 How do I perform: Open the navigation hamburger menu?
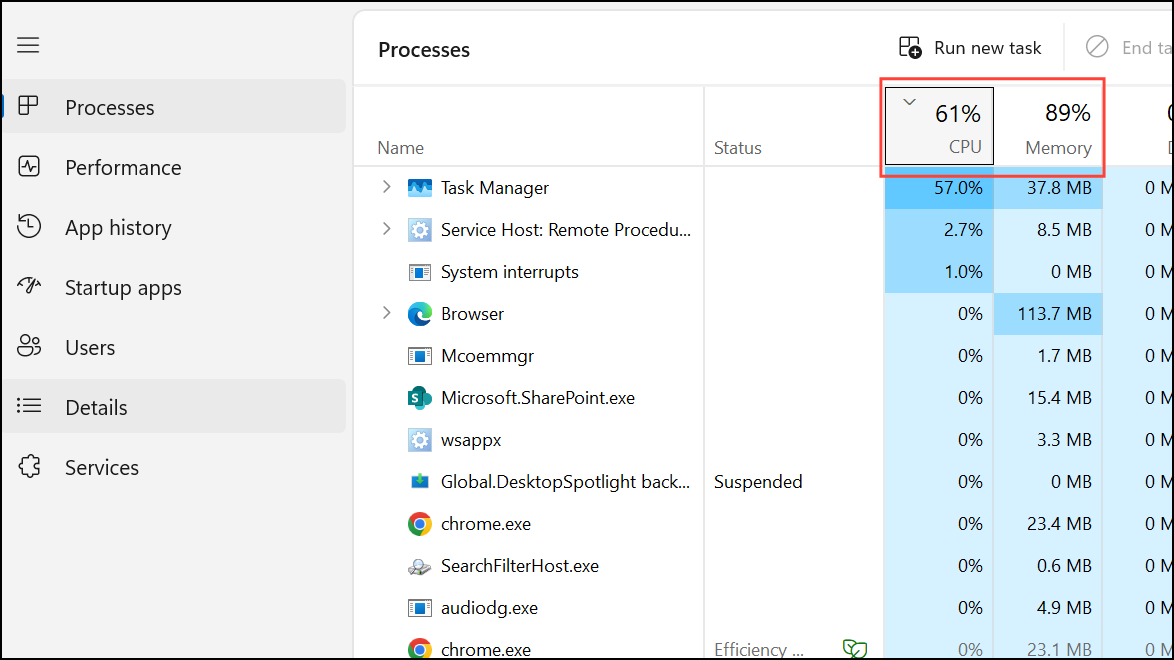pyautogui.click(x=27, y=44)
